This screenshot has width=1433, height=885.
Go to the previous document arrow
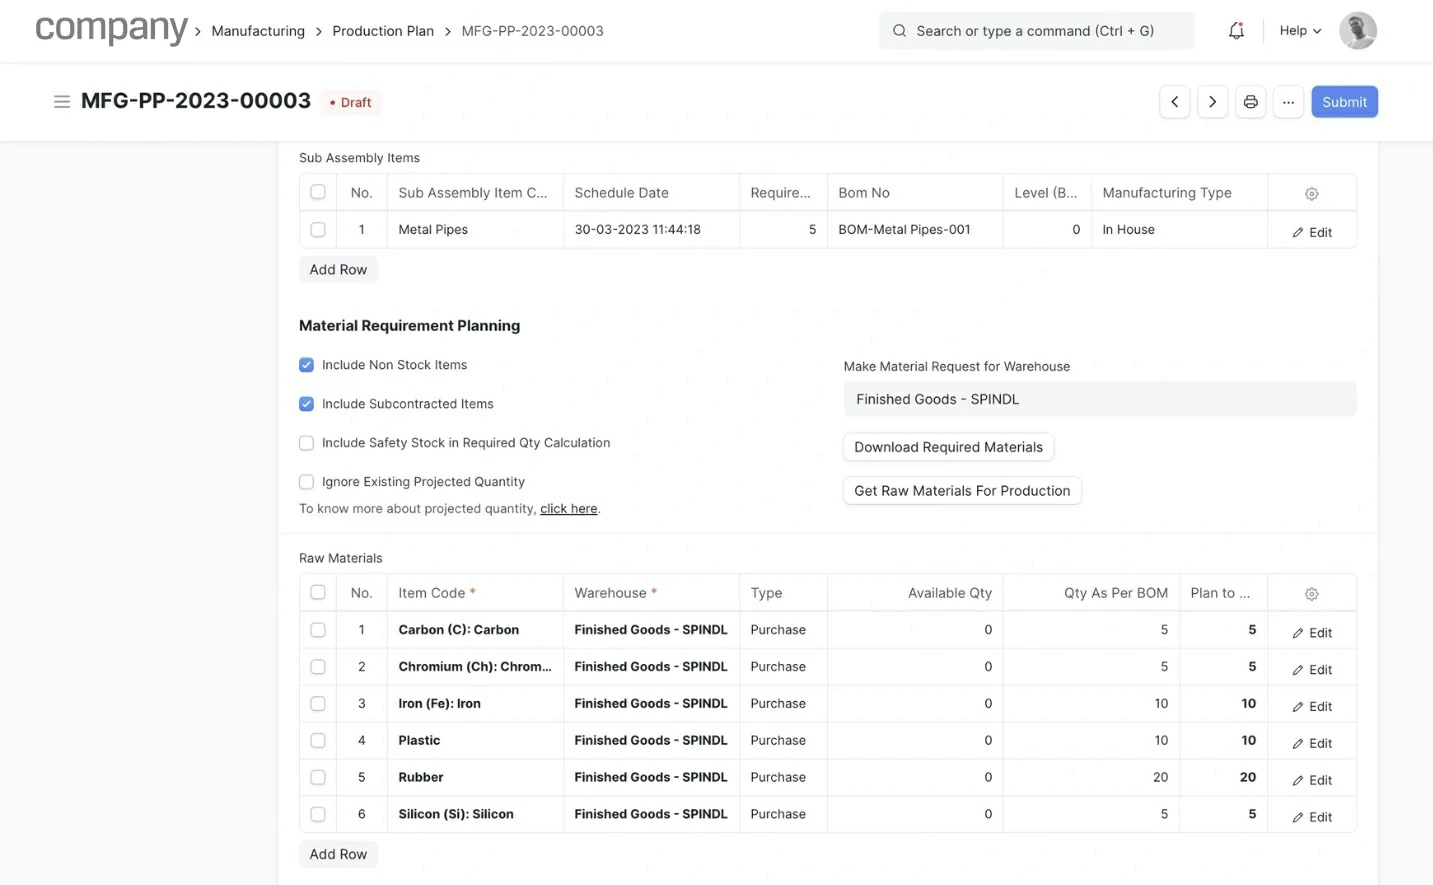click(1174, 102)
